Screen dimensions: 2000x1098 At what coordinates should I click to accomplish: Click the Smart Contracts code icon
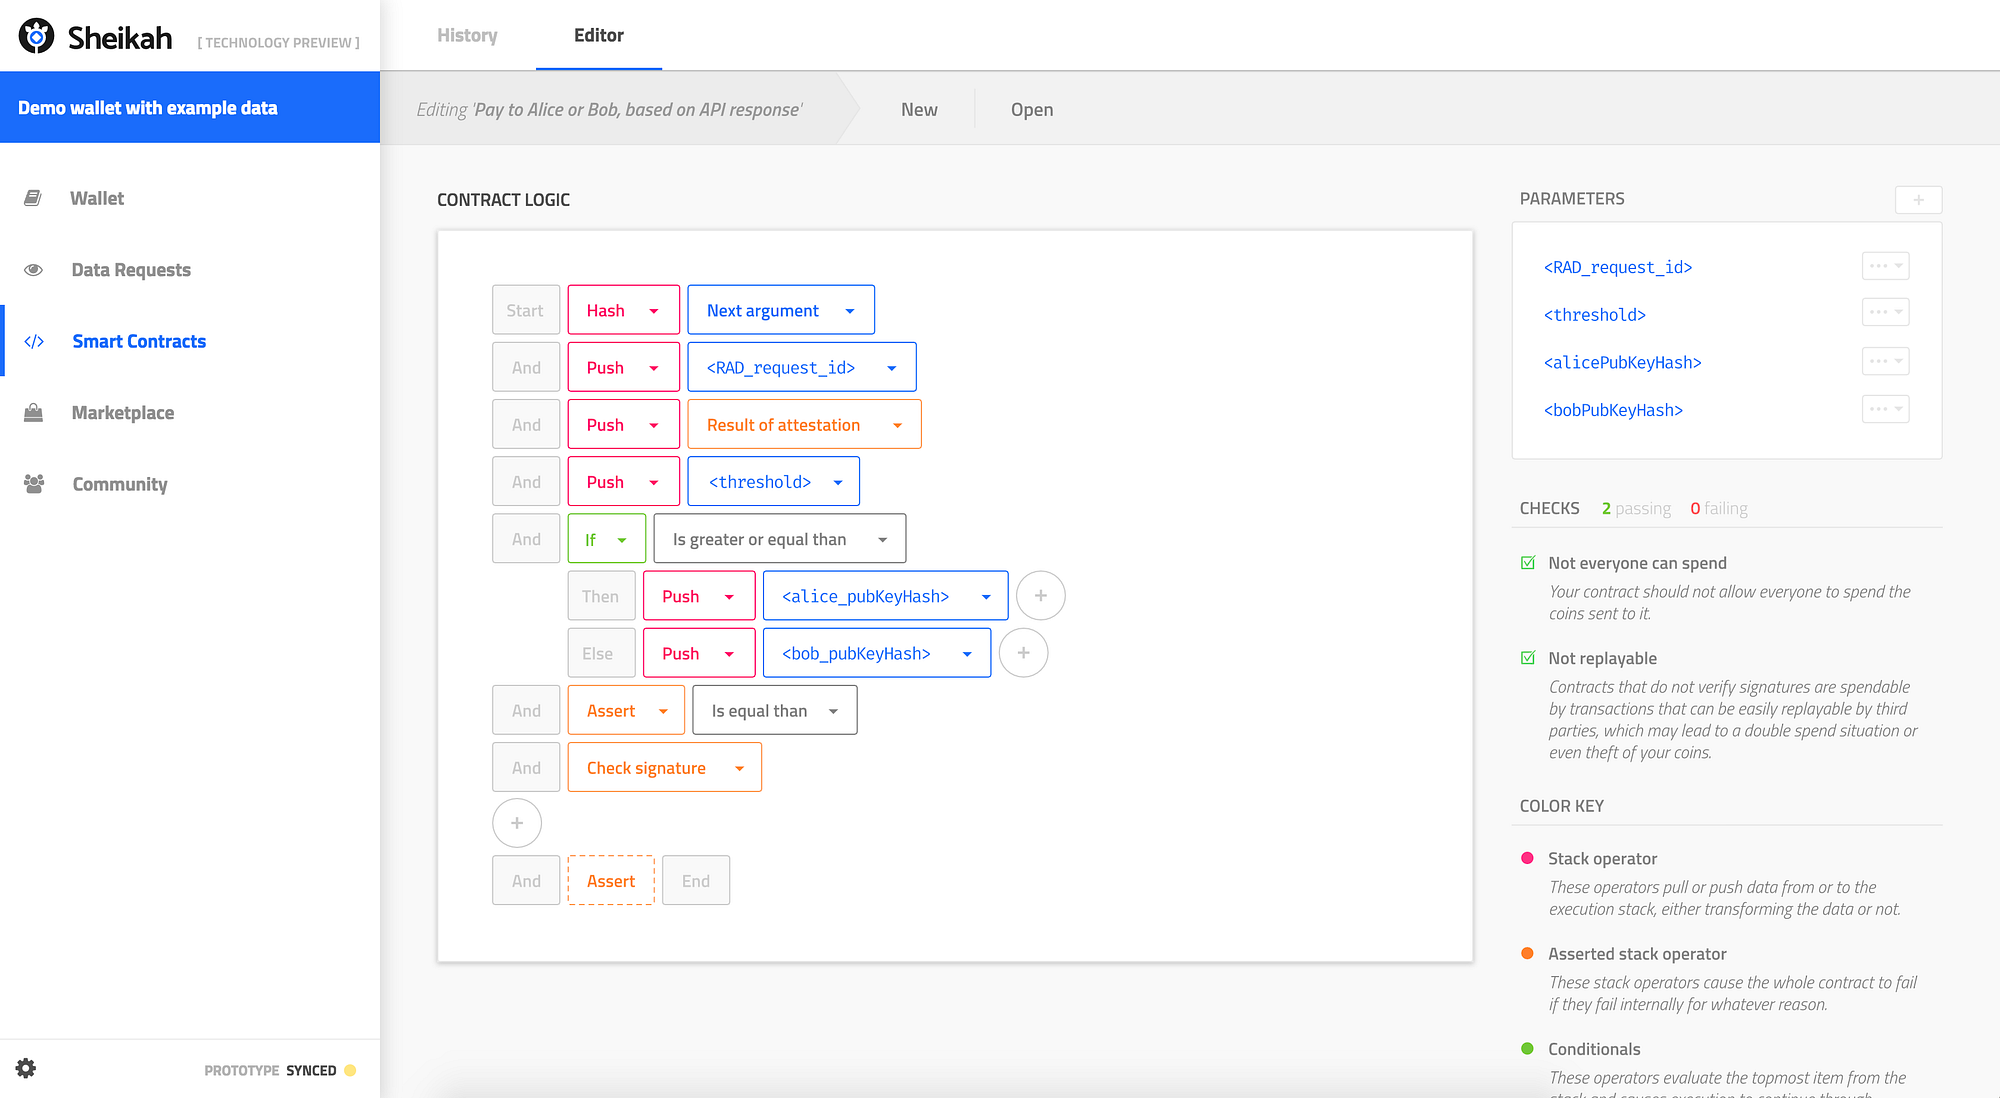click(34, 342)
